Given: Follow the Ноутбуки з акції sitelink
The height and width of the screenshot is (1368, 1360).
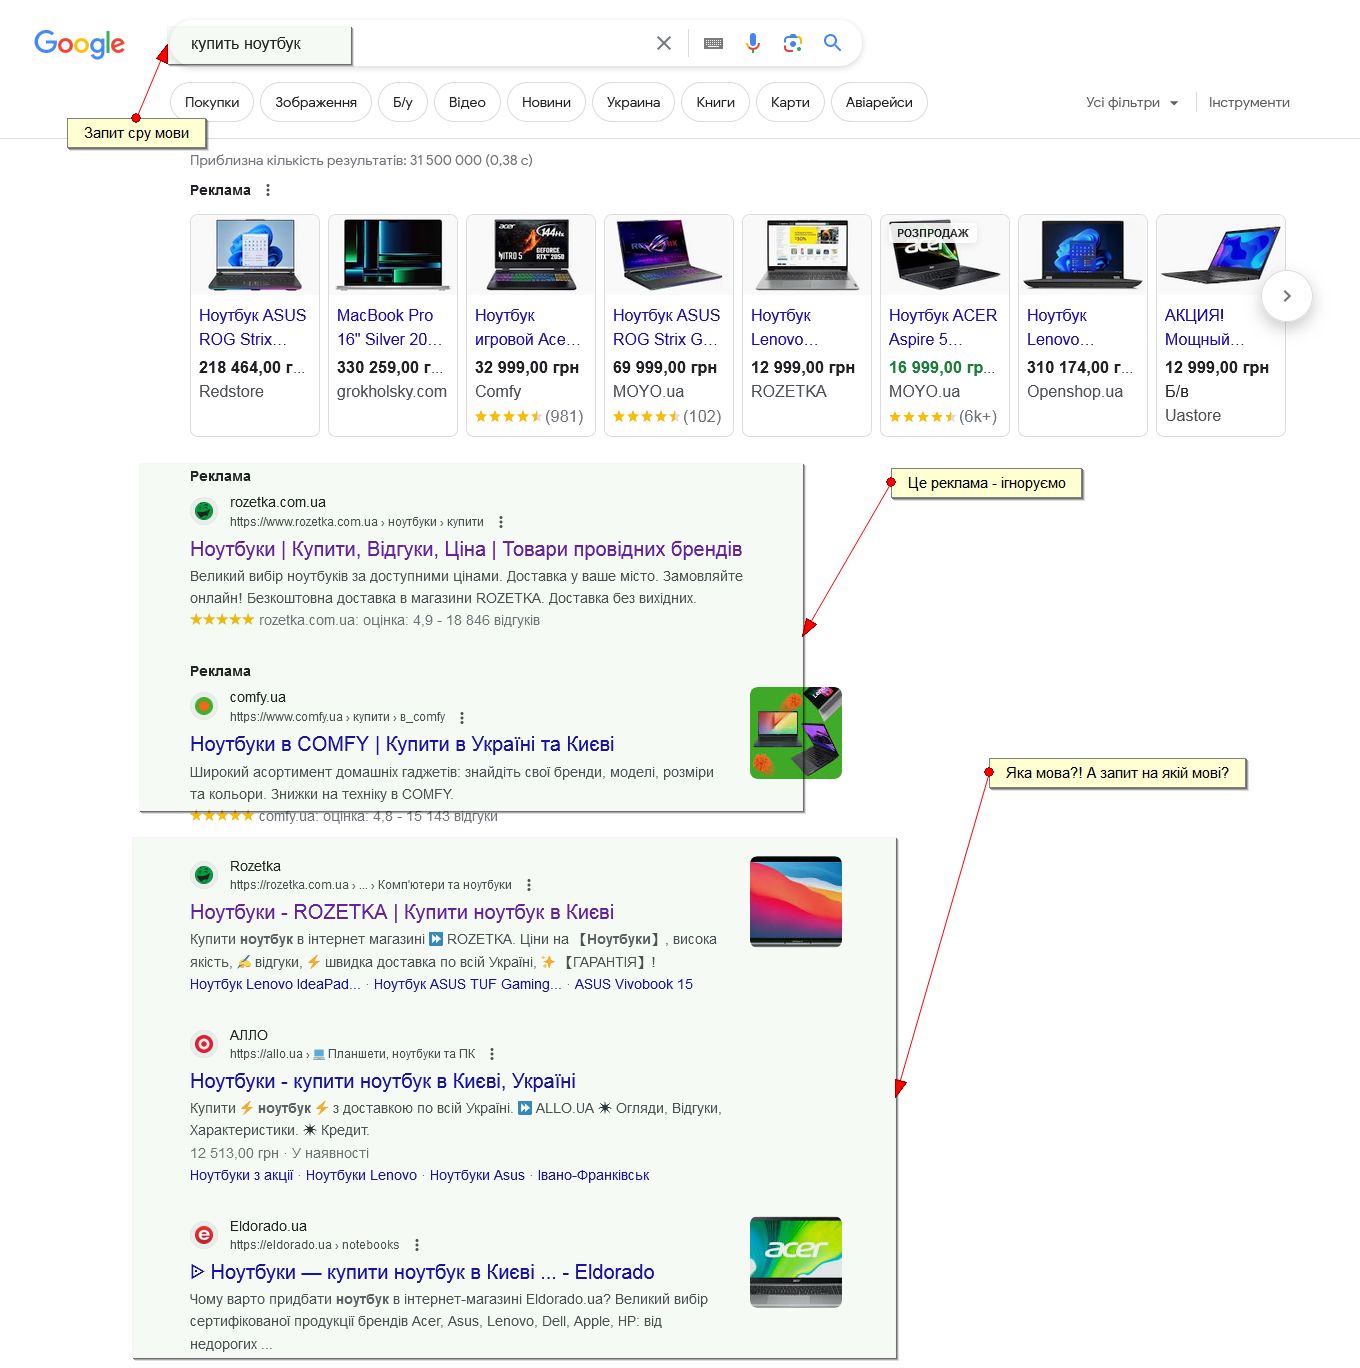Looking at the screenshot, I should [x=242, y=1175].
